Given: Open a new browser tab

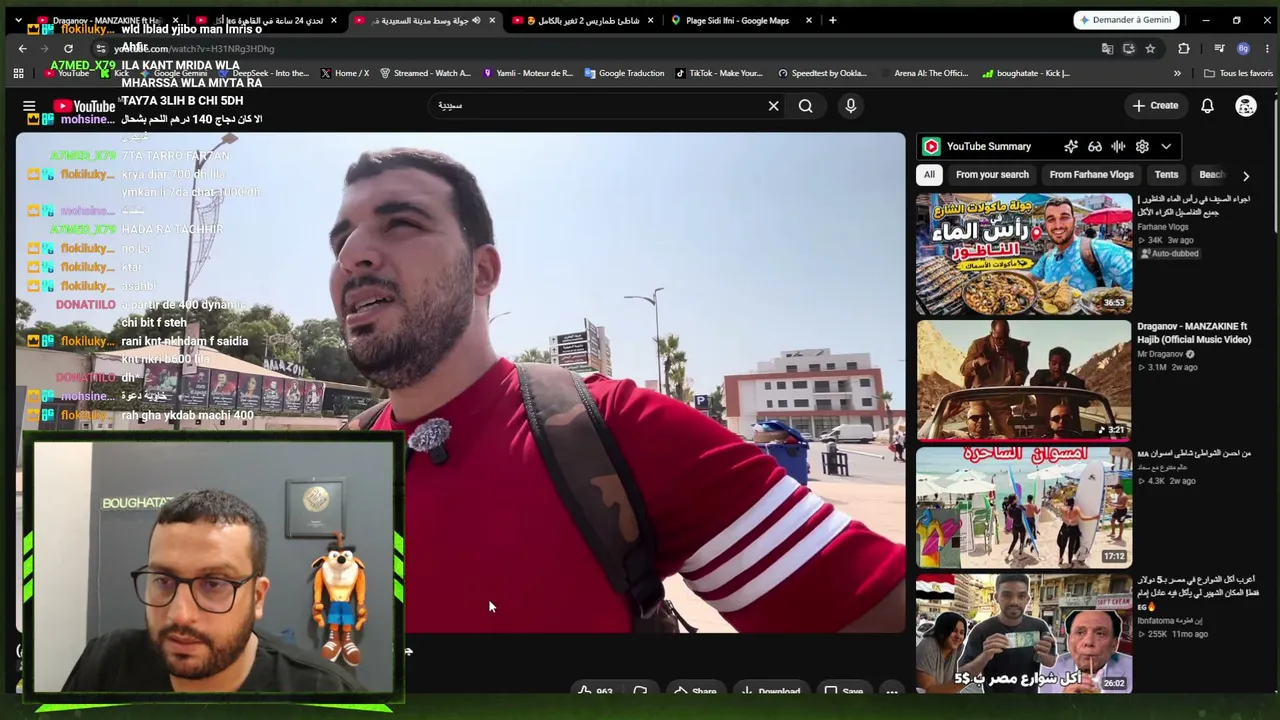Looking at the screenshot, I should point(832,20).
